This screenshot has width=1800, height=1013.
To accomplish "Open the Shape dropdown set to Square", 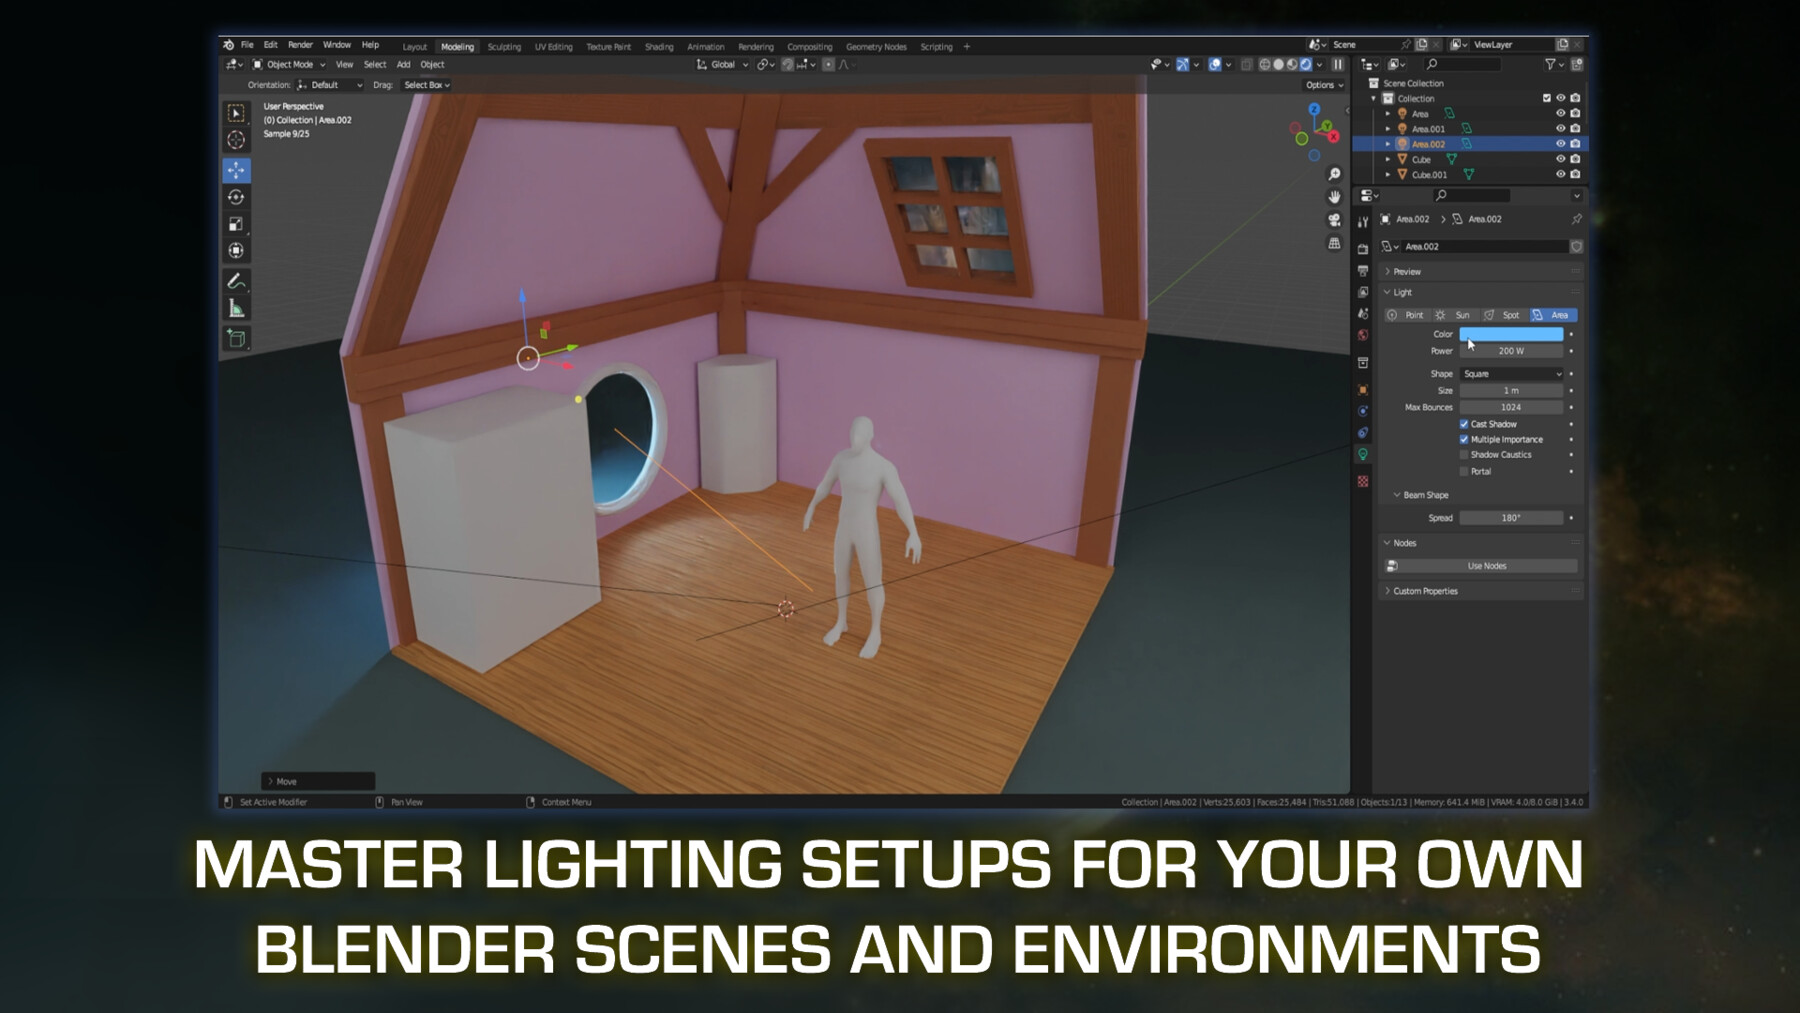I will [1512, 373].
